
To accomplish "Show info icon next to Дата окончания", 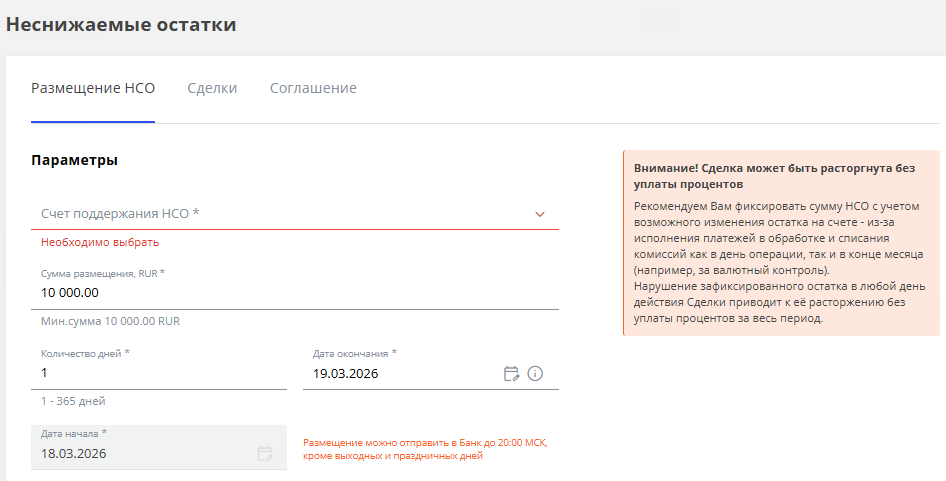I will (x=535, y=374).
